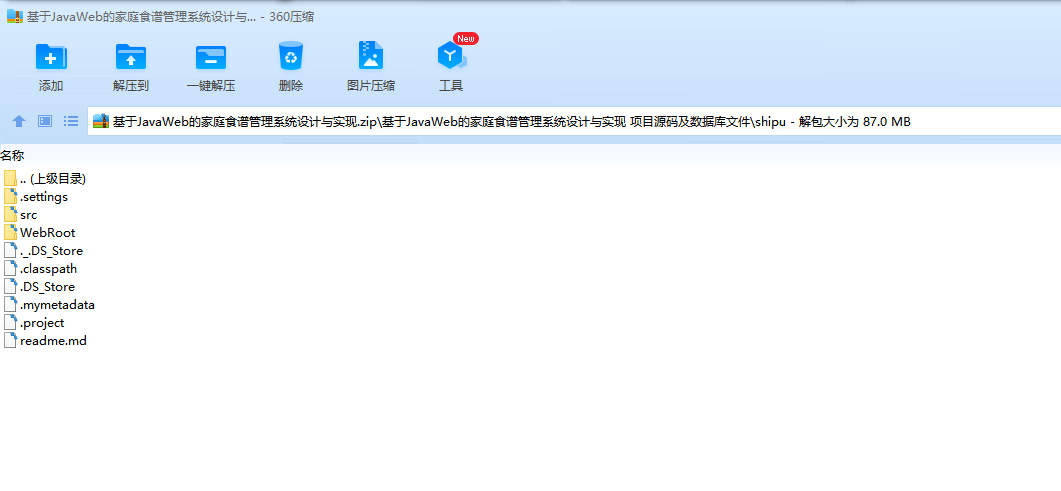Open the 图片压缩 image compression tool

pyautogui.click(x=371, y=55)
